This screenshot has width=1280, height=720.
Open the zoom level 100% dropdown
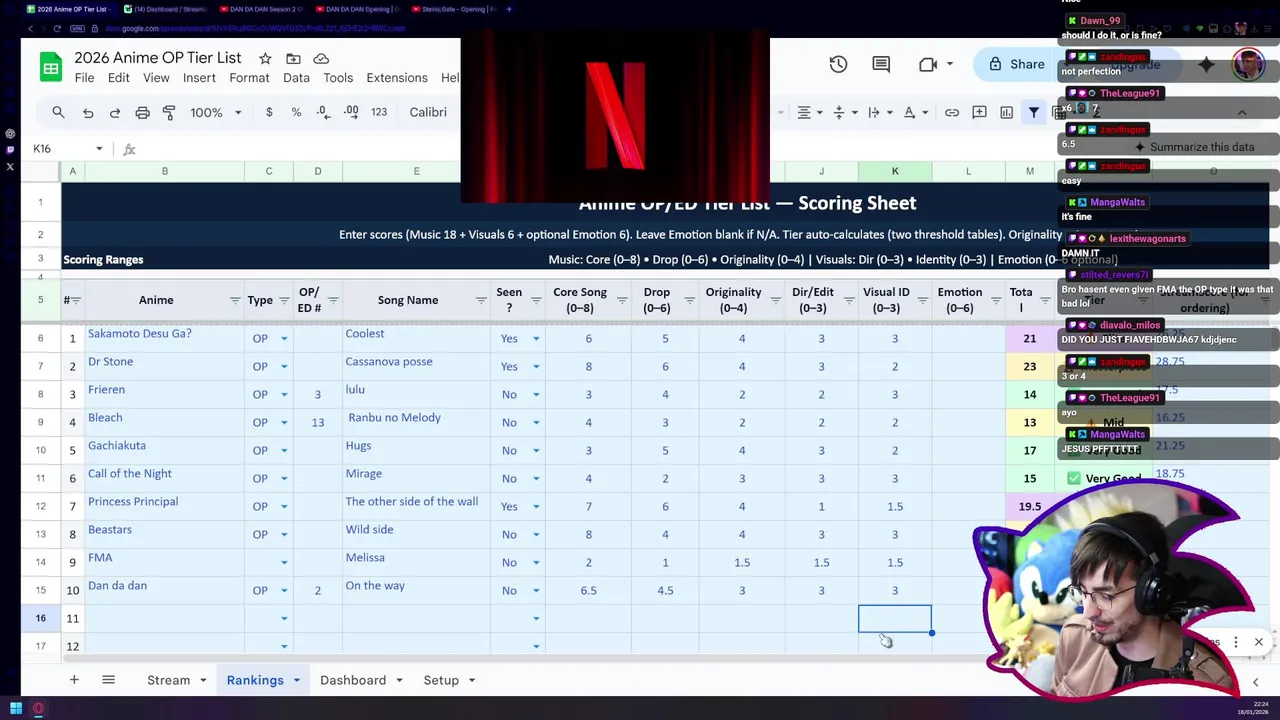[216, 112]
